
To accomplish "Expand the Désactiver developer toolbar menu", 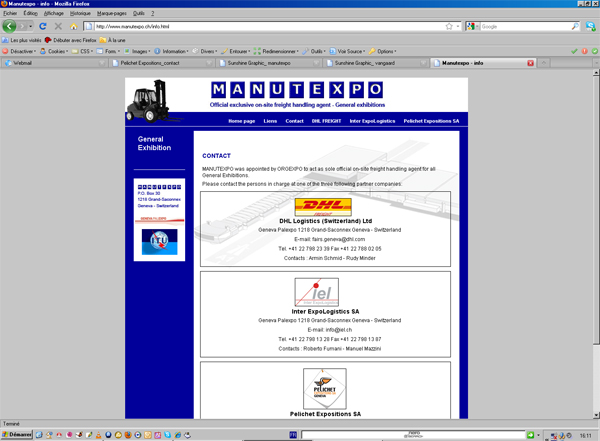I will [19, 51].
